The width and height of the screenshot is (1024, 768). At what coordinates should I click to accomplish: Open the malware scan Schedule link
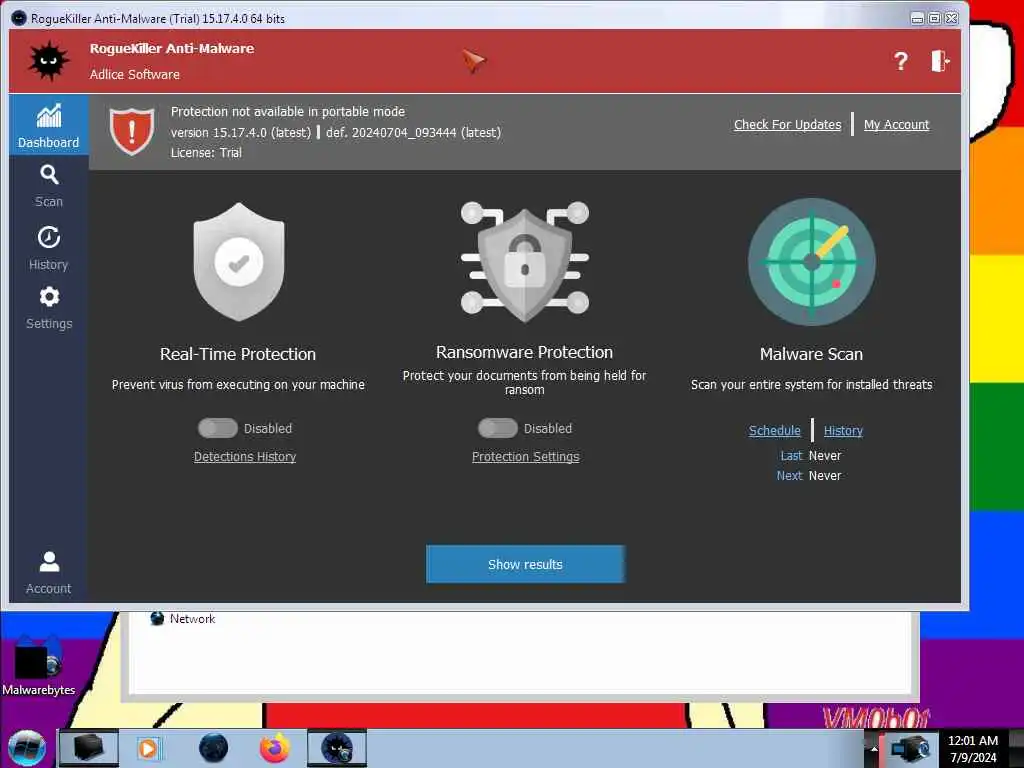pyautogui.click(x=775, y=430)
